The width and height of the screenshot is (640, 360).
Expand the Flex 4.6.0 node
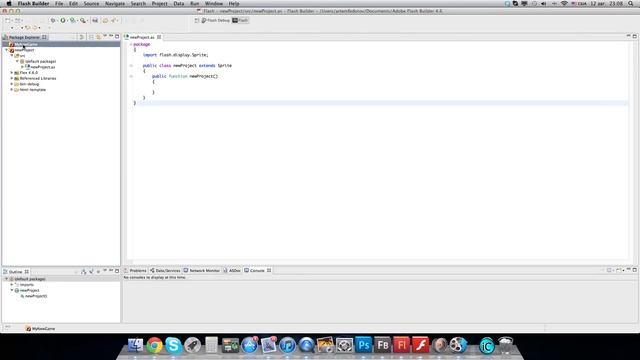pyautogui.click(x=12, y=72)
